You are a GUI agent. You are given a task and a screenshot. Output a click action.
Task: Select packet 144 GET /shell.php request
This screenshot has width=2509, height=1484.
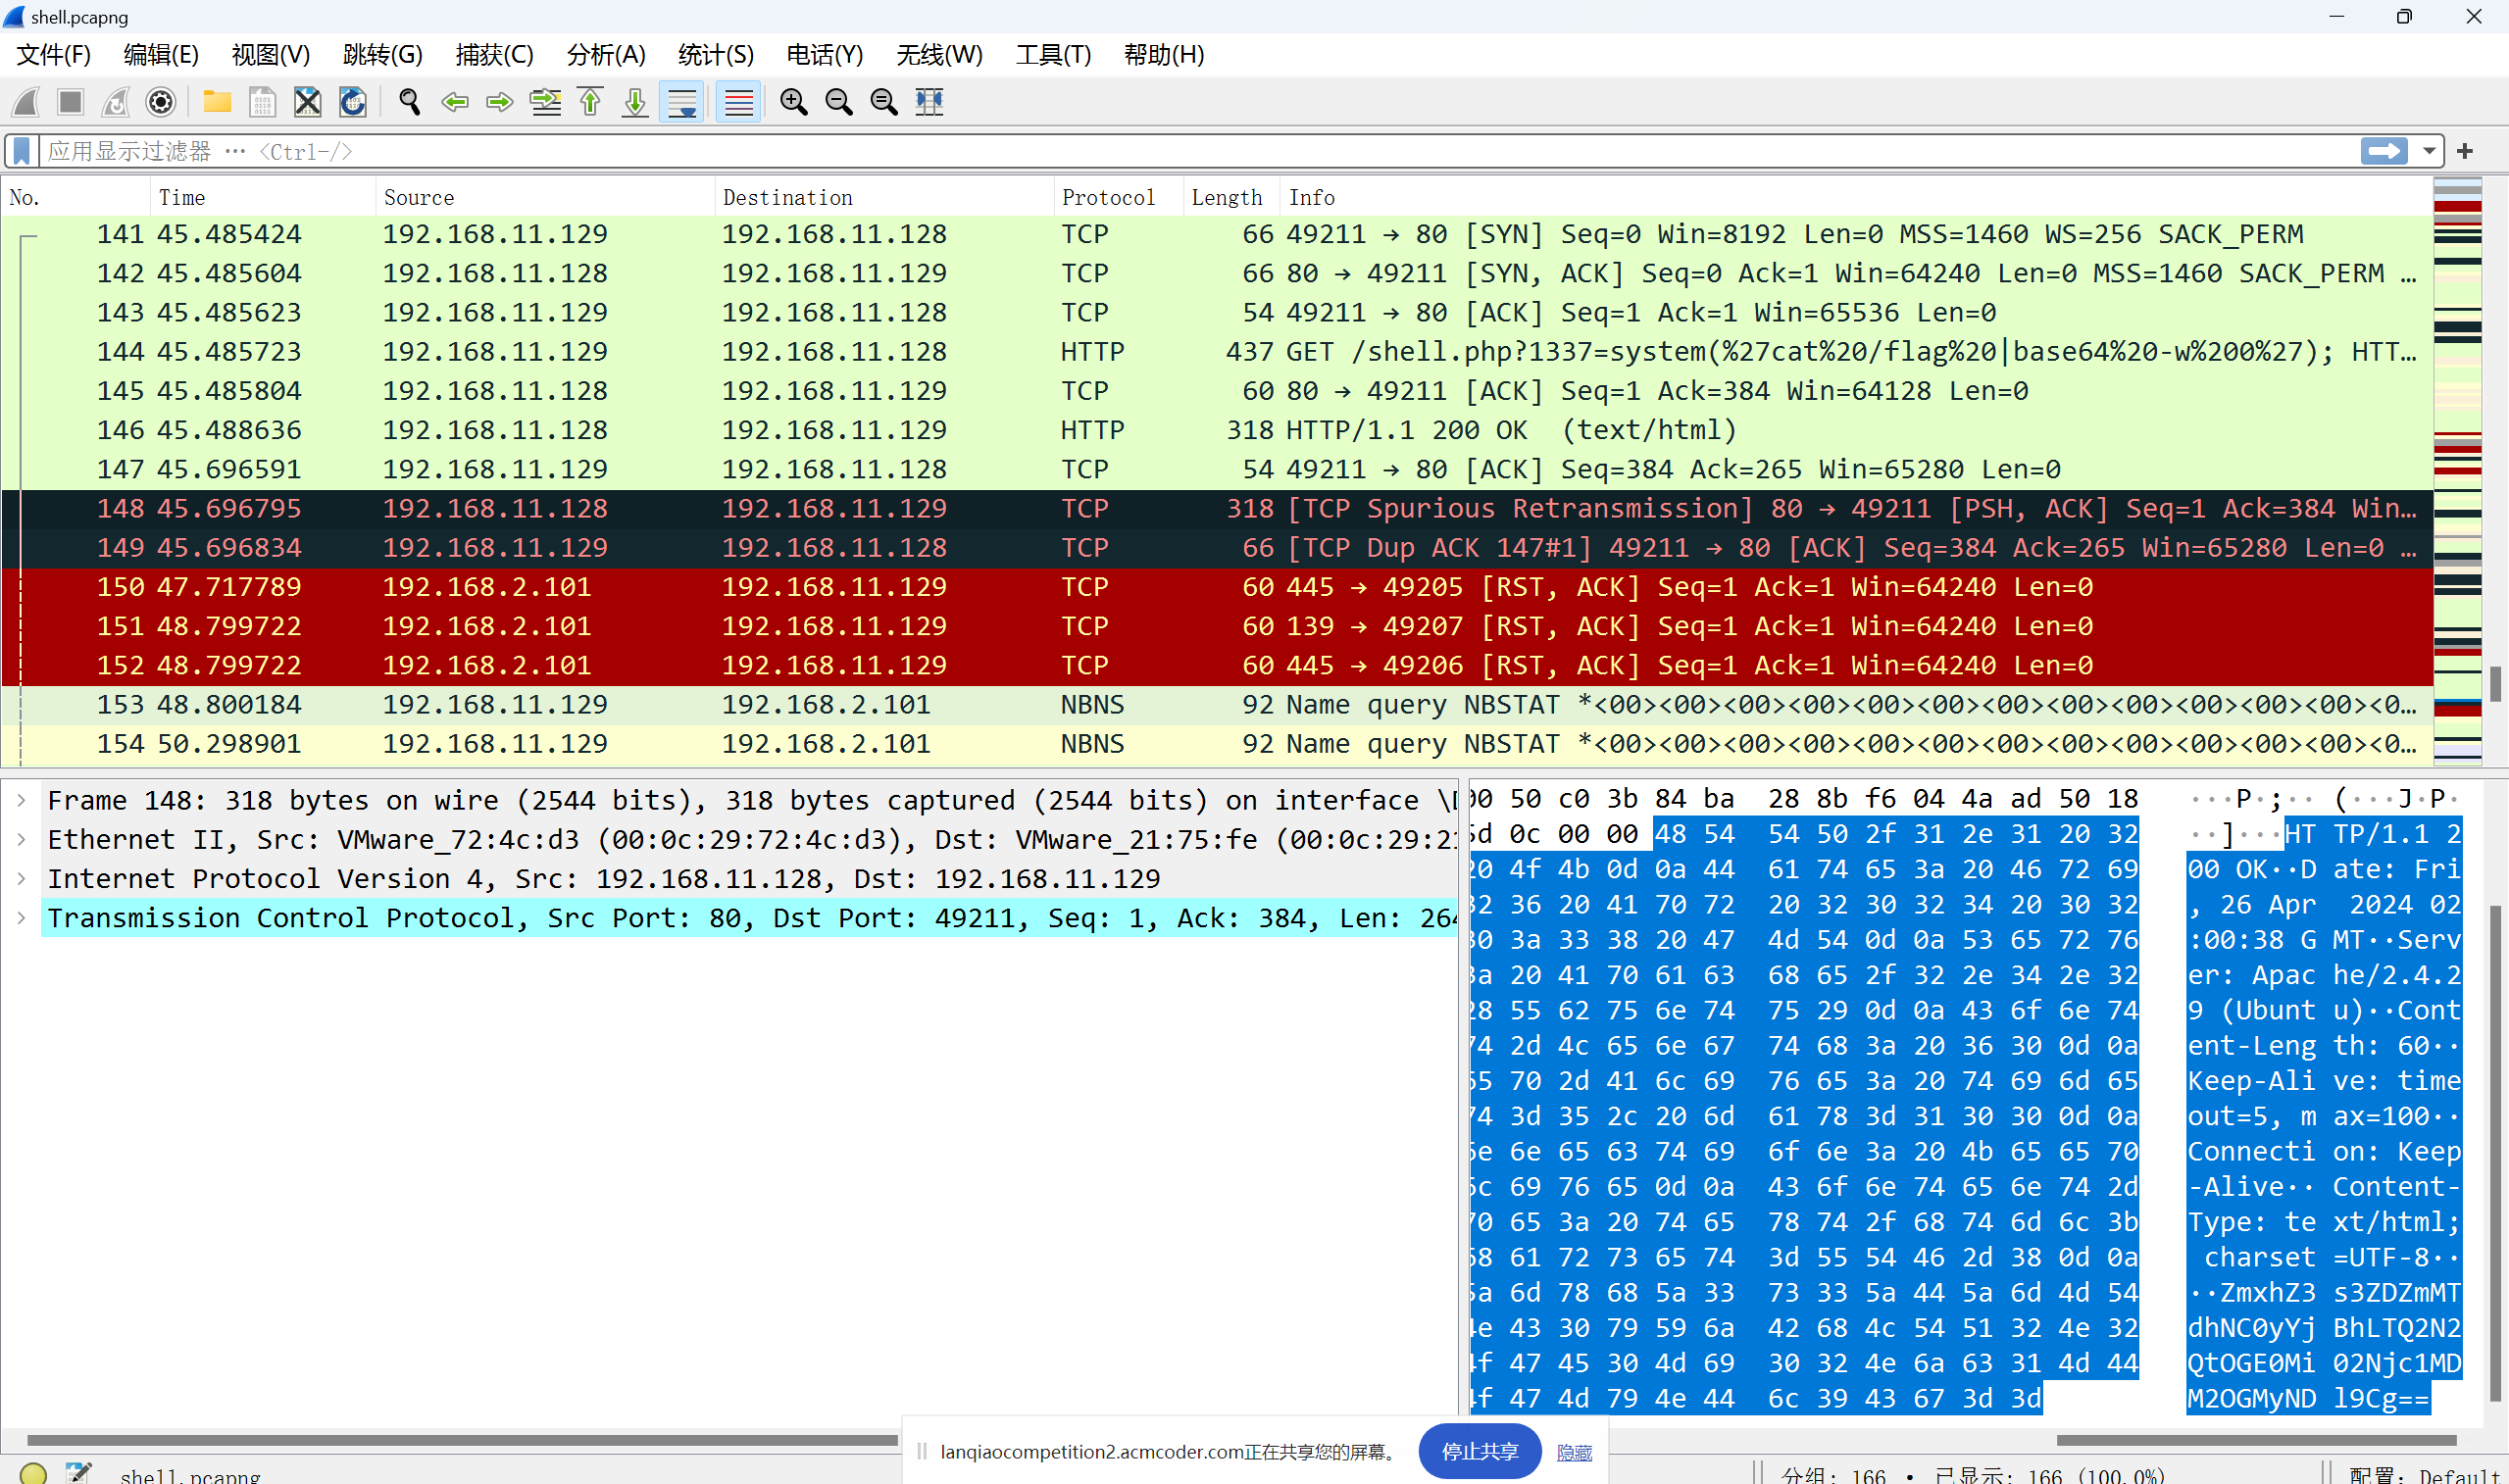[x=1217, y=351]
